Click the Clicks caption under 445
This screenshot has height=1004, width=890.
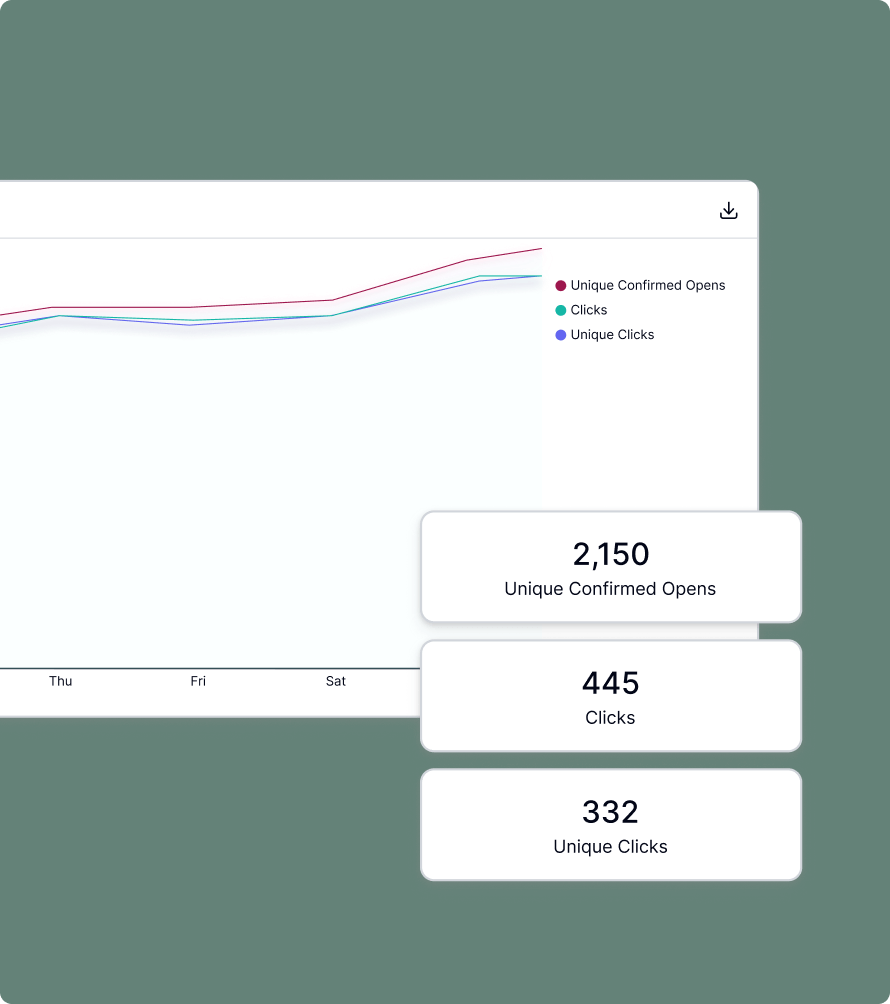(x=610, y=718)
